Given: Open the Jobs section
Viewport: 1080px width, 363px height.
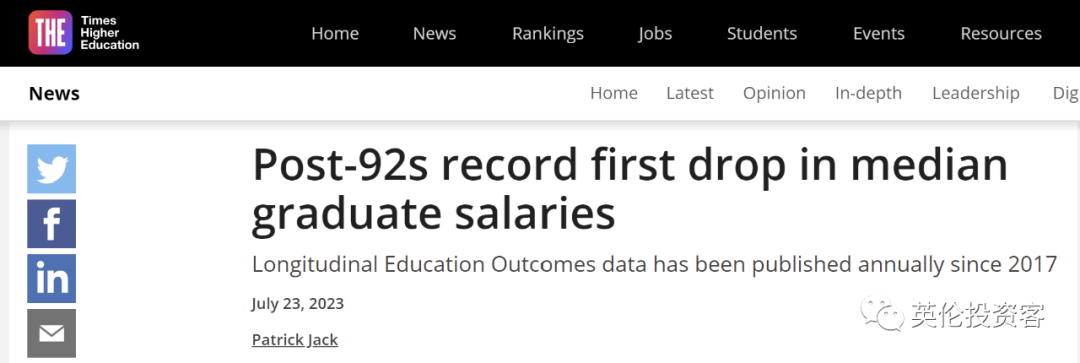Looking at the screenshot, I should [x=655, y=34].
